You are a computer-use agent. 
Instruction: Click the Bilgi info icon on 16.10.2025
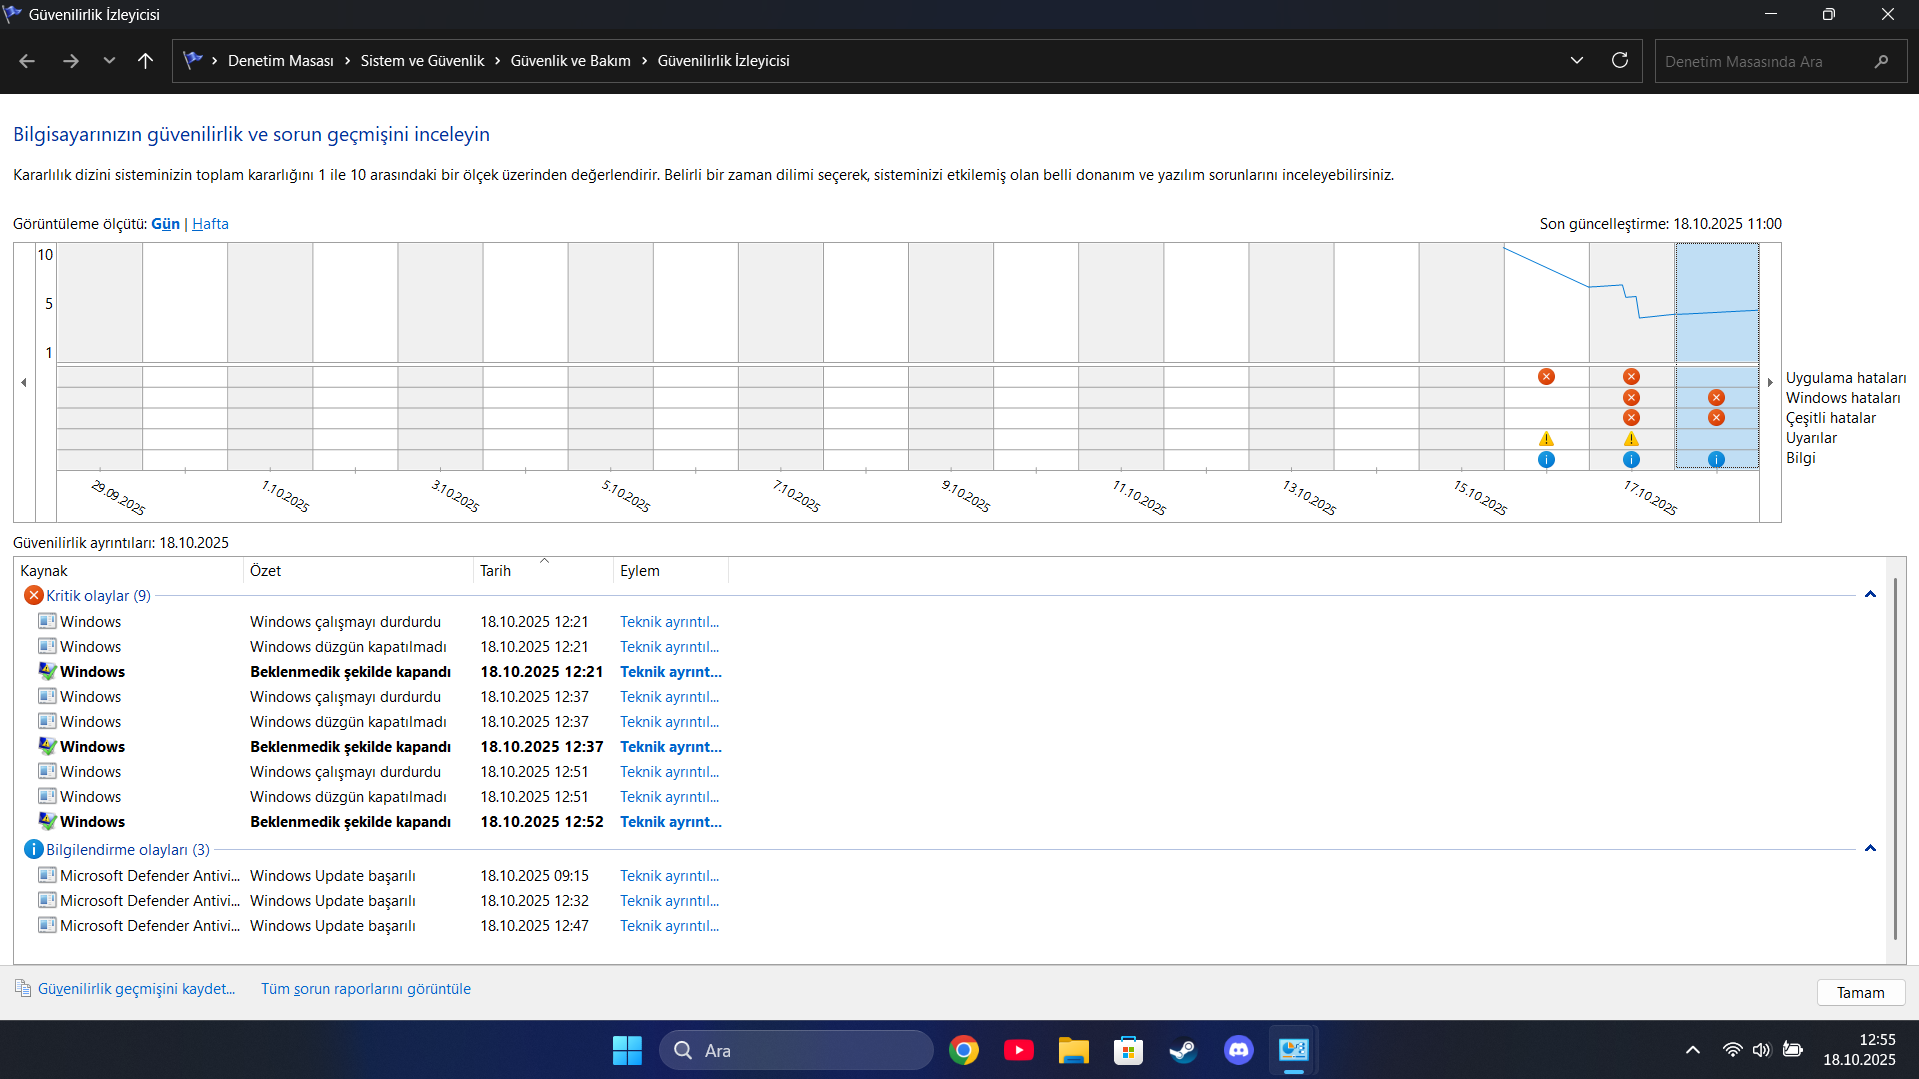[x=1546, y=460]
